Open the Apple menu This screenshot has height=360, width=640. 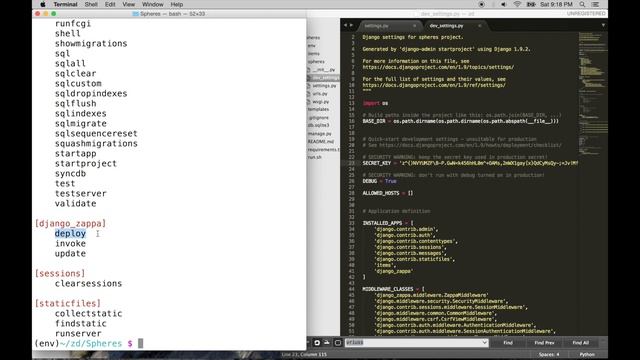[42, 4]
